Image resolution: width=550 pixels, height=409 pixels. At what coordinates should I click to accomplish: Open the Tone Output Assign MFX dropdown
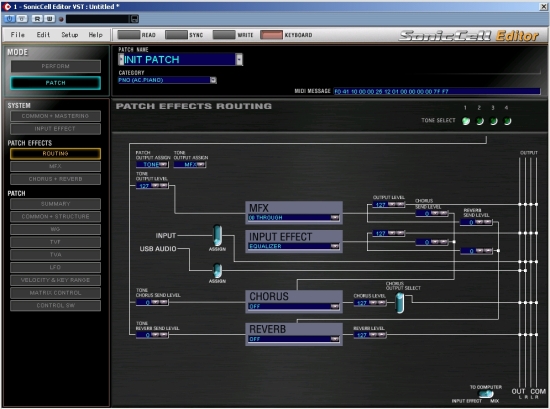(x=201, y=164)
